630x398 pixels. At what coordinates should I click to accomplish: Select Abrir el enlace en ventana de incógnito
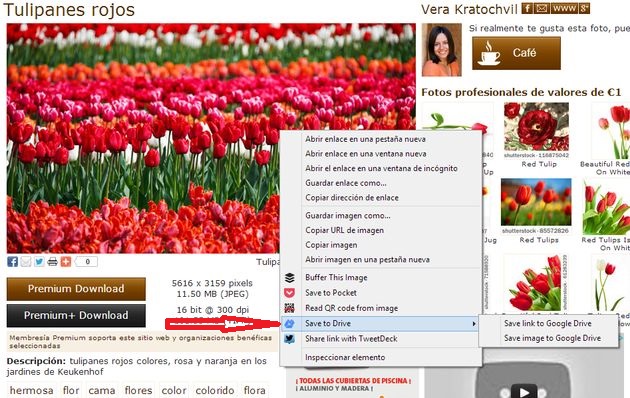click(381, 168)
